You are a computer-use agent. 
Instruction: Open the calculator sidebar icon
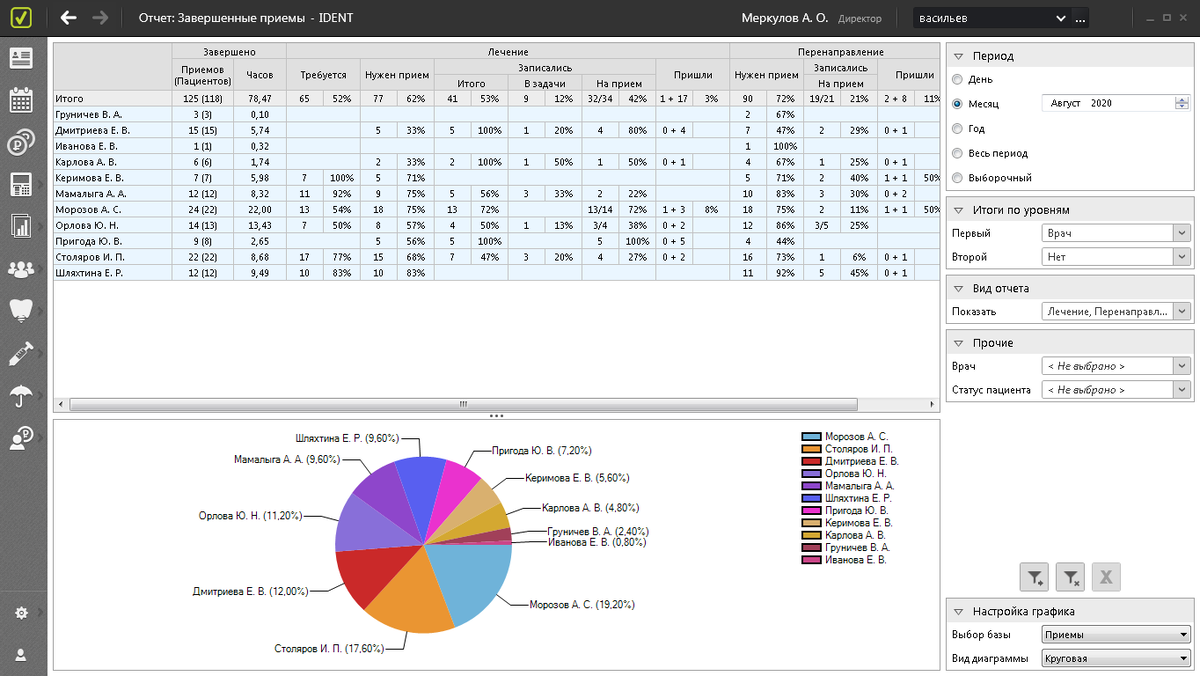click(x=20, y=184)
